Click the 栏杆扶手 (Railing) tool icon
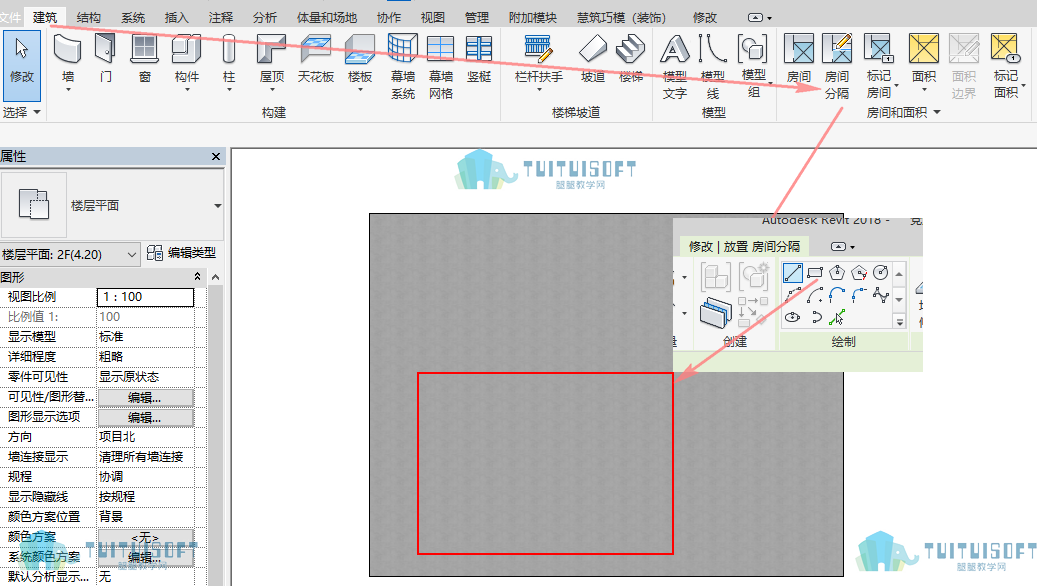The width and height of the screenshot is (1037, 586). tap(538, 50)
